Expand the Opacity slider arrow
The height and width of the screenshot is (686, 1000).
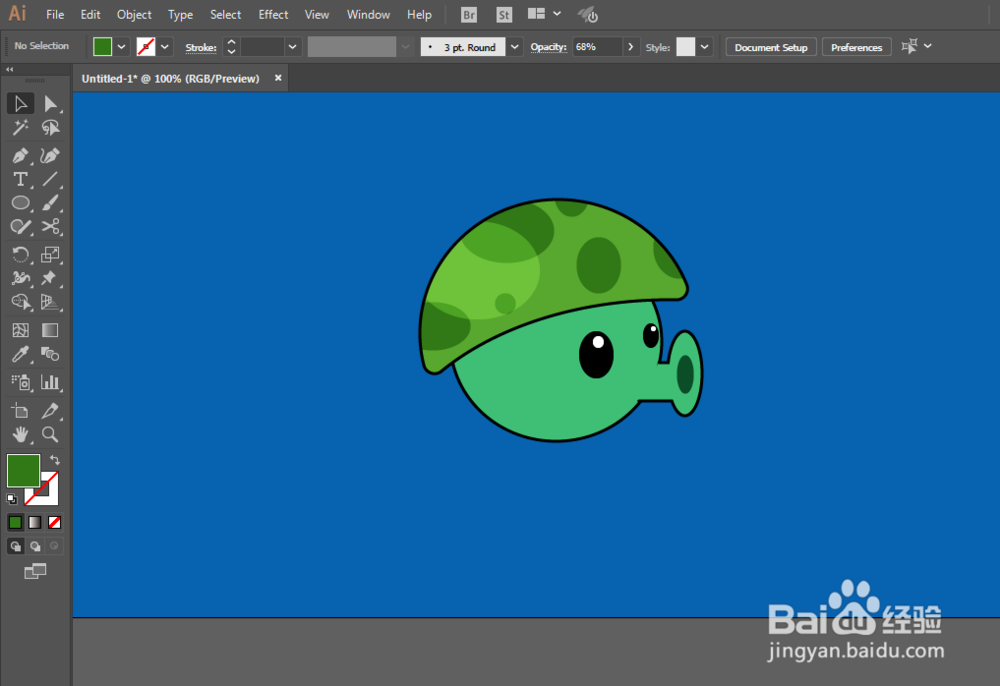point(630,47)
